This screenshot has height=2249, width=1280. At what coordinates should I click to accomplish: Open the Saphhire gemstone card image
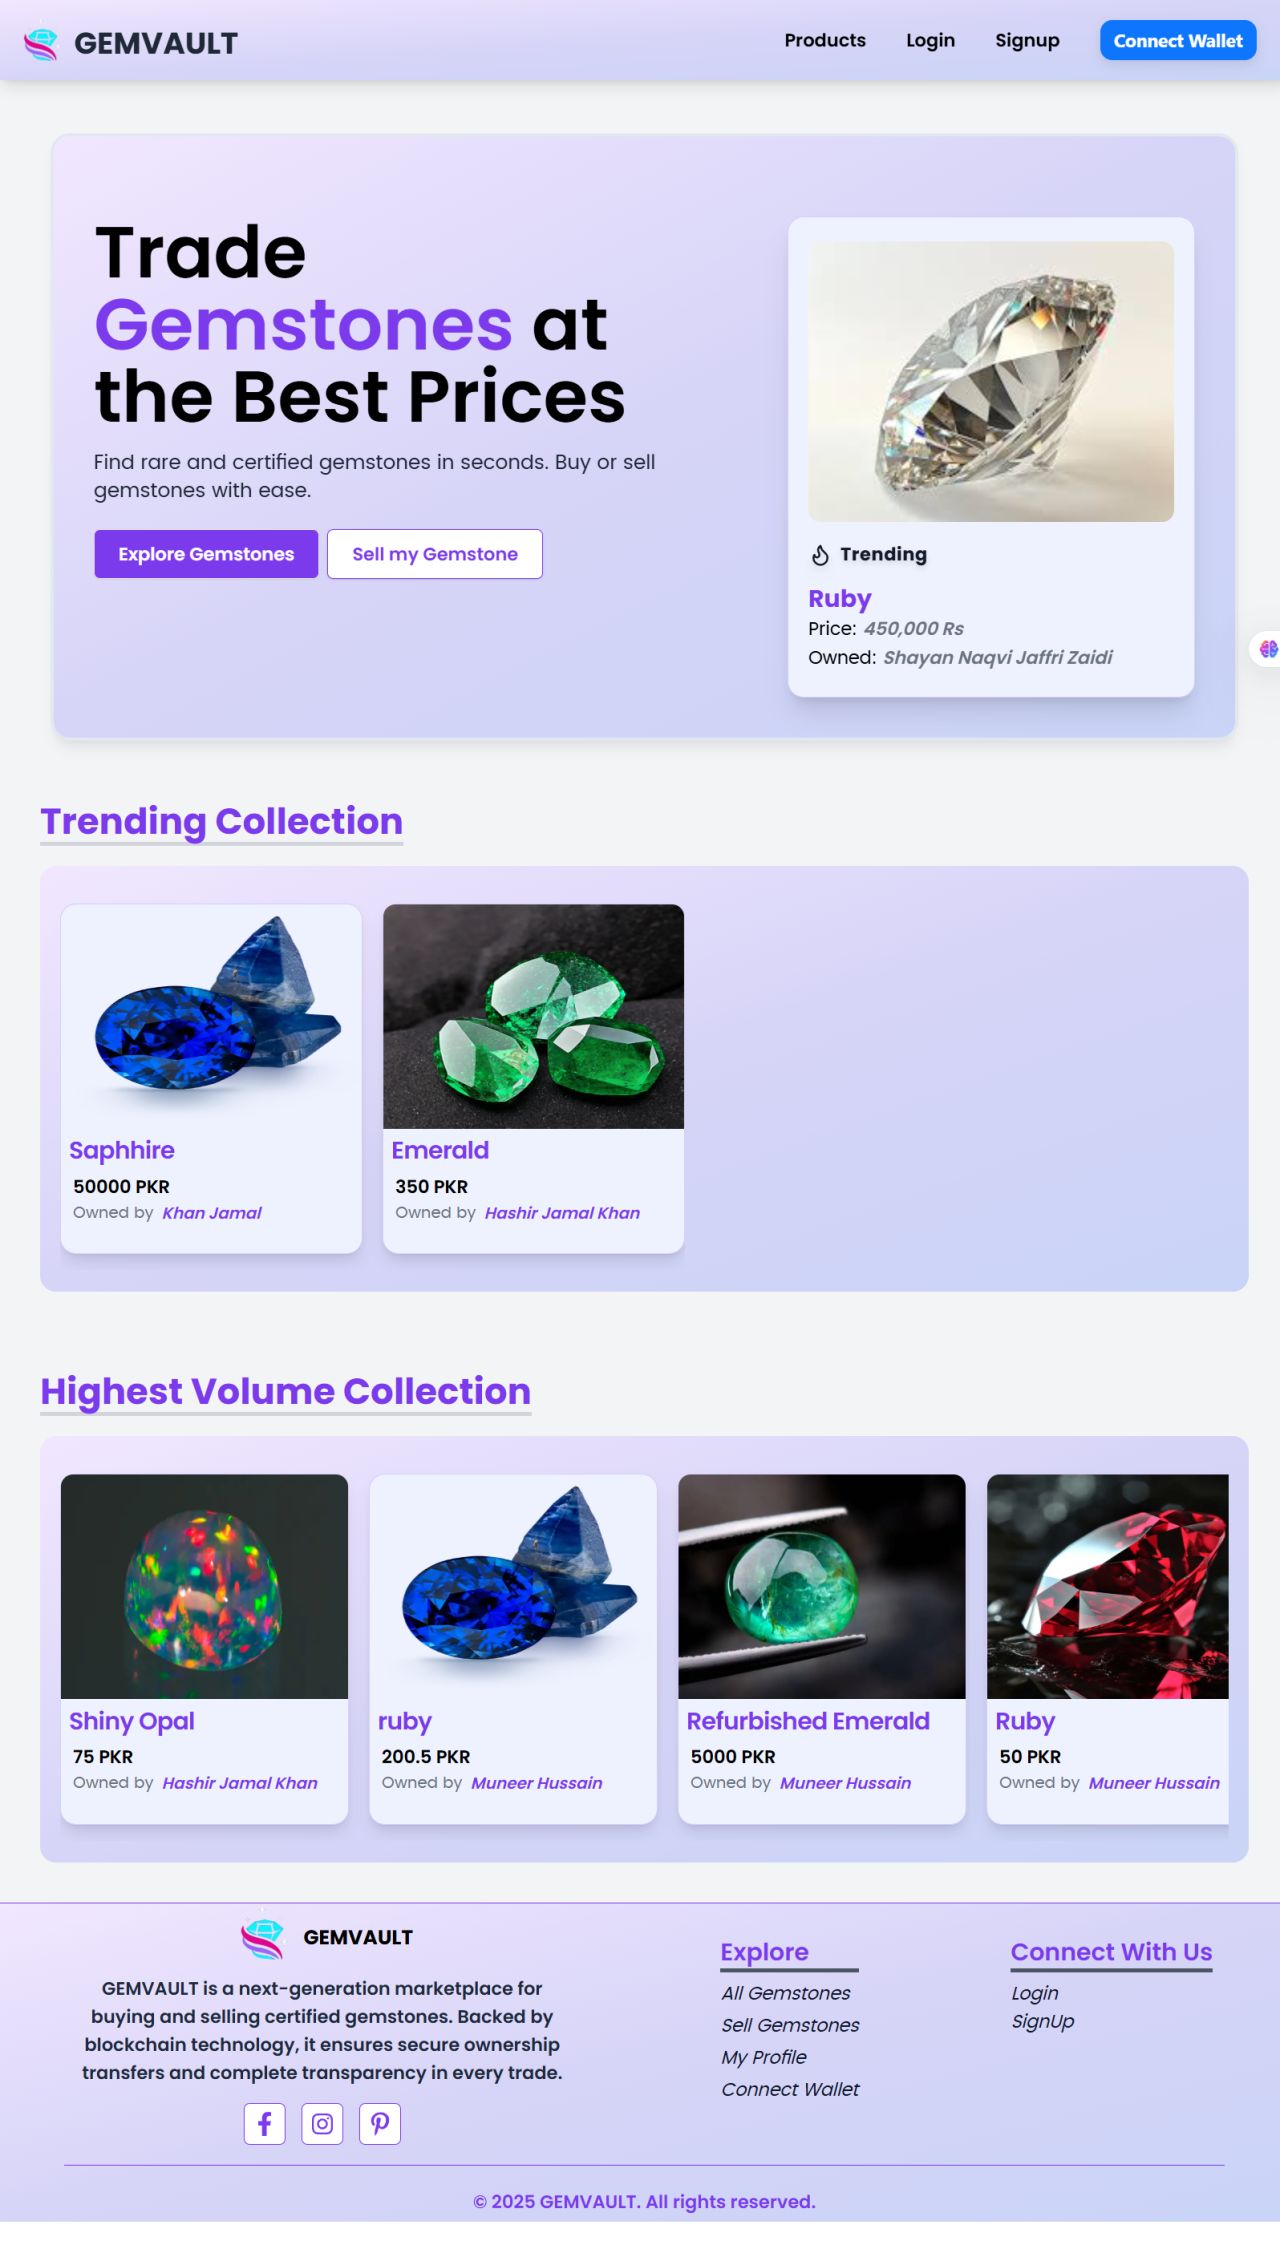(211, 1016)
